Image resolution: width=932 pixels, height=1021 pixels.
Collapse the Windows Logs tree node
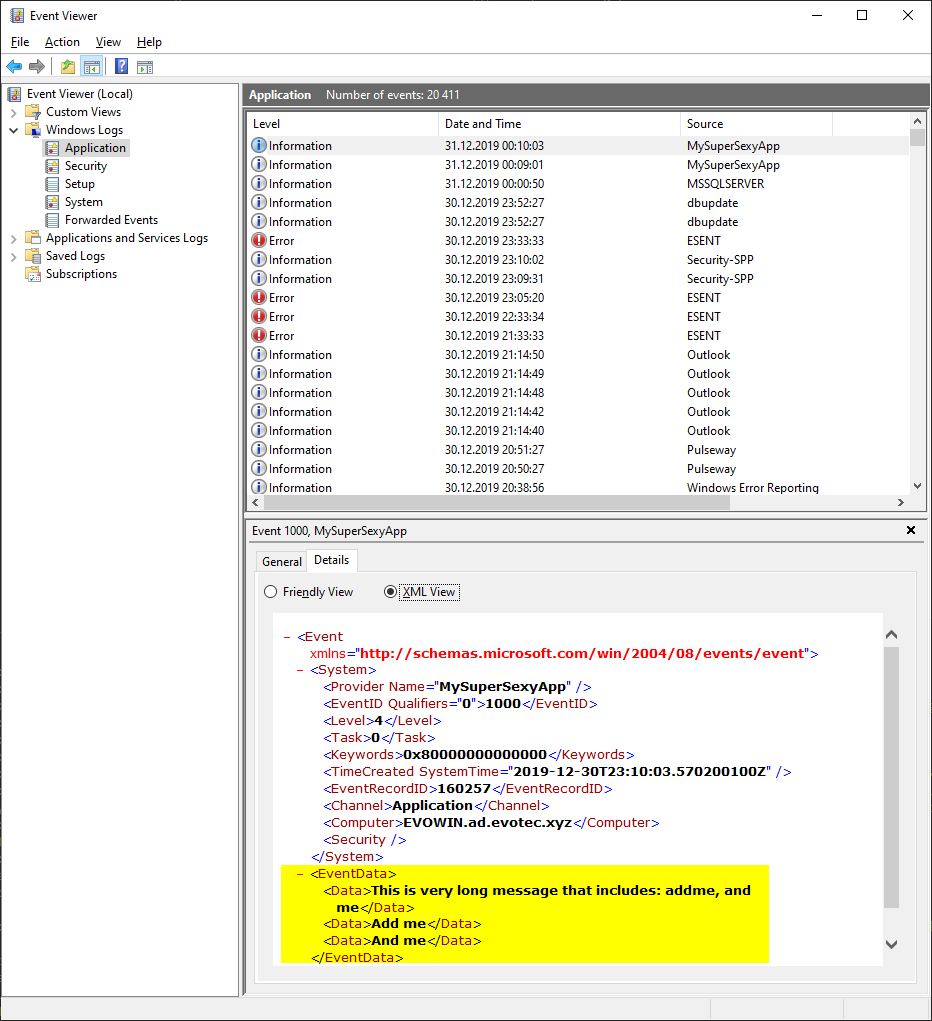click(13, 130)
